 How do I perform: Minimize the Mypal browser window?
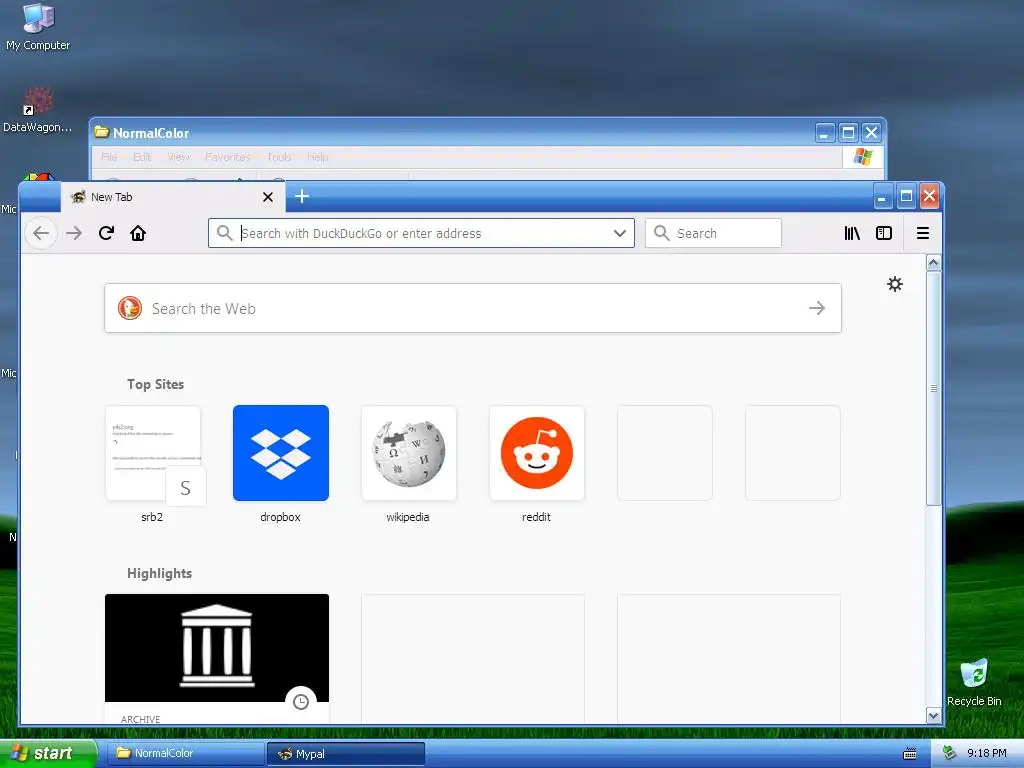(882, 196)
